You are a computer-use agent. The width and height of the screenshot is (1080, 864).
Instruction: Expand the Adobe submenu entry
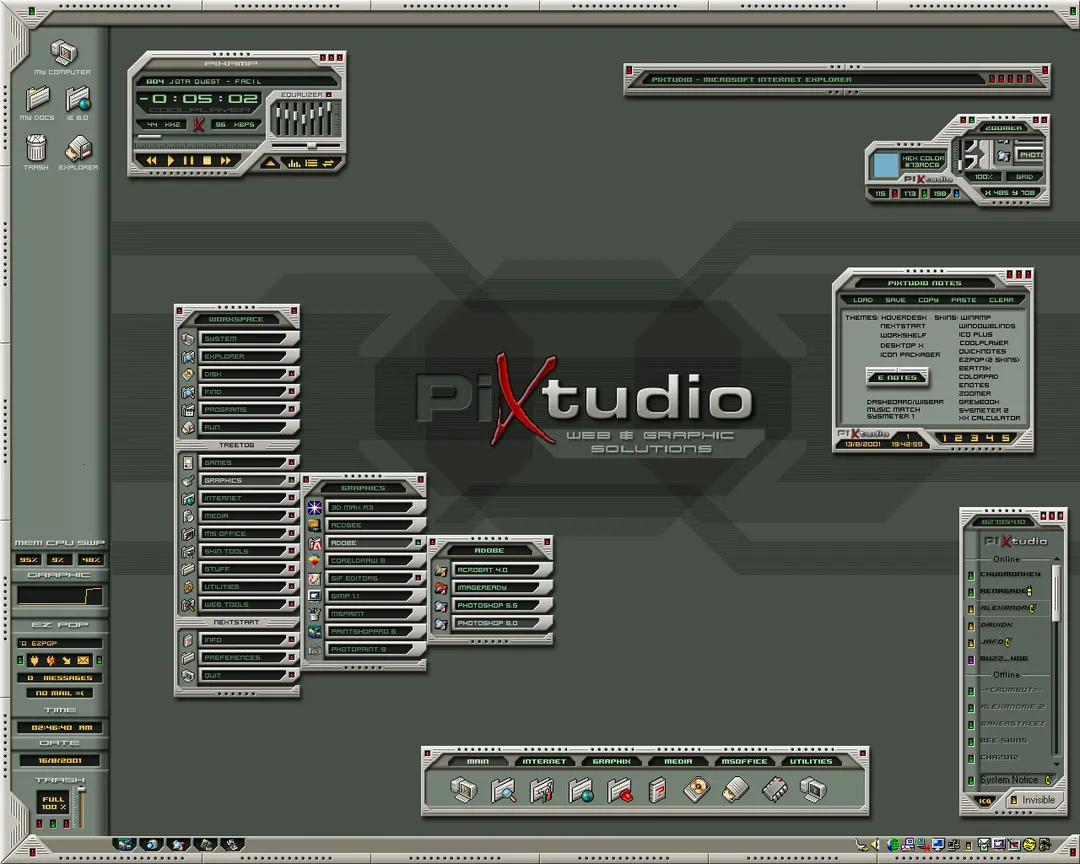coord(375,543)
